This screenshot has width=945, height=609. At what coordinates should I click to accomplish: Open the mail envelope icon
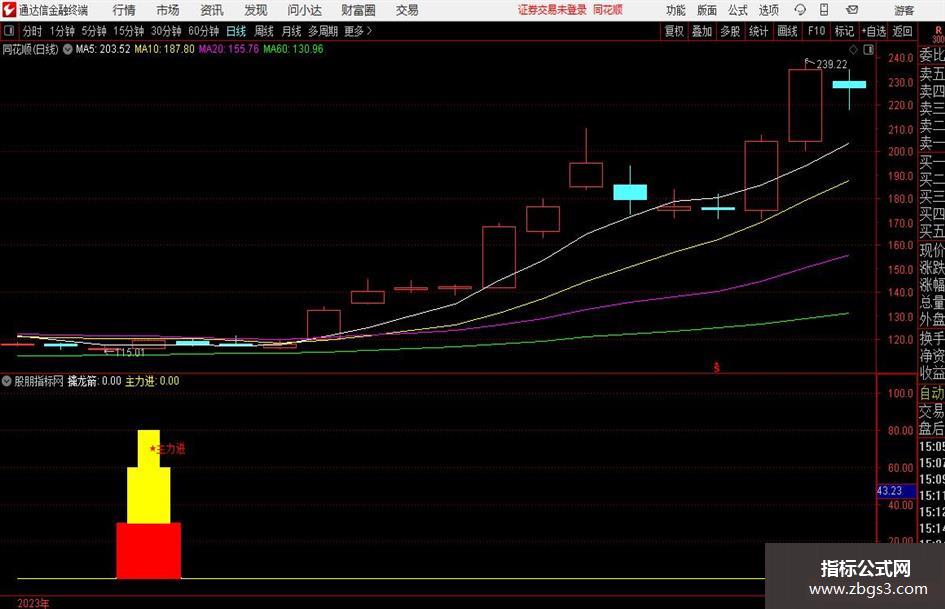tap(852, 10)
